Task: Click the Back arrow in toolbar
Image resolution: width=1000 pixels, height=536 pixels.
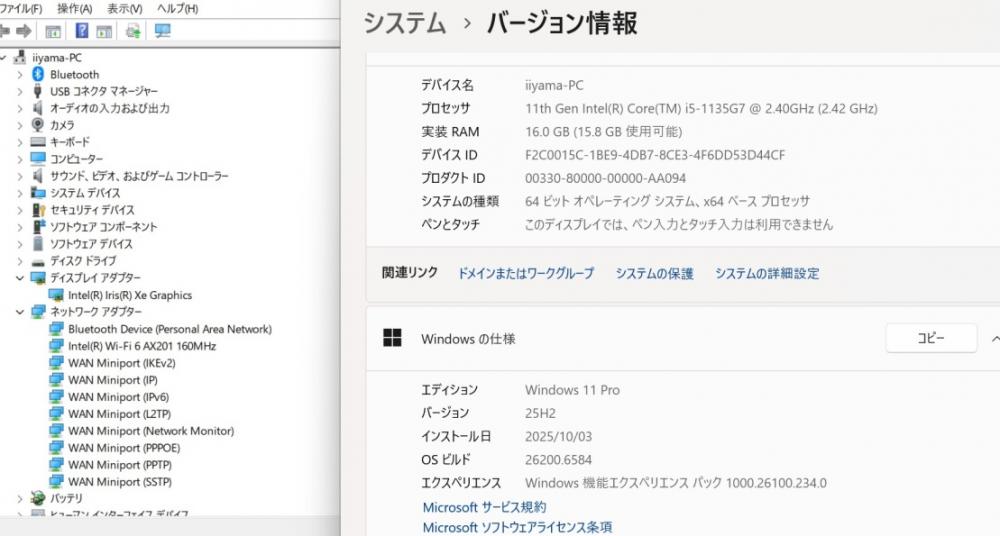Action: pos(4,31)
